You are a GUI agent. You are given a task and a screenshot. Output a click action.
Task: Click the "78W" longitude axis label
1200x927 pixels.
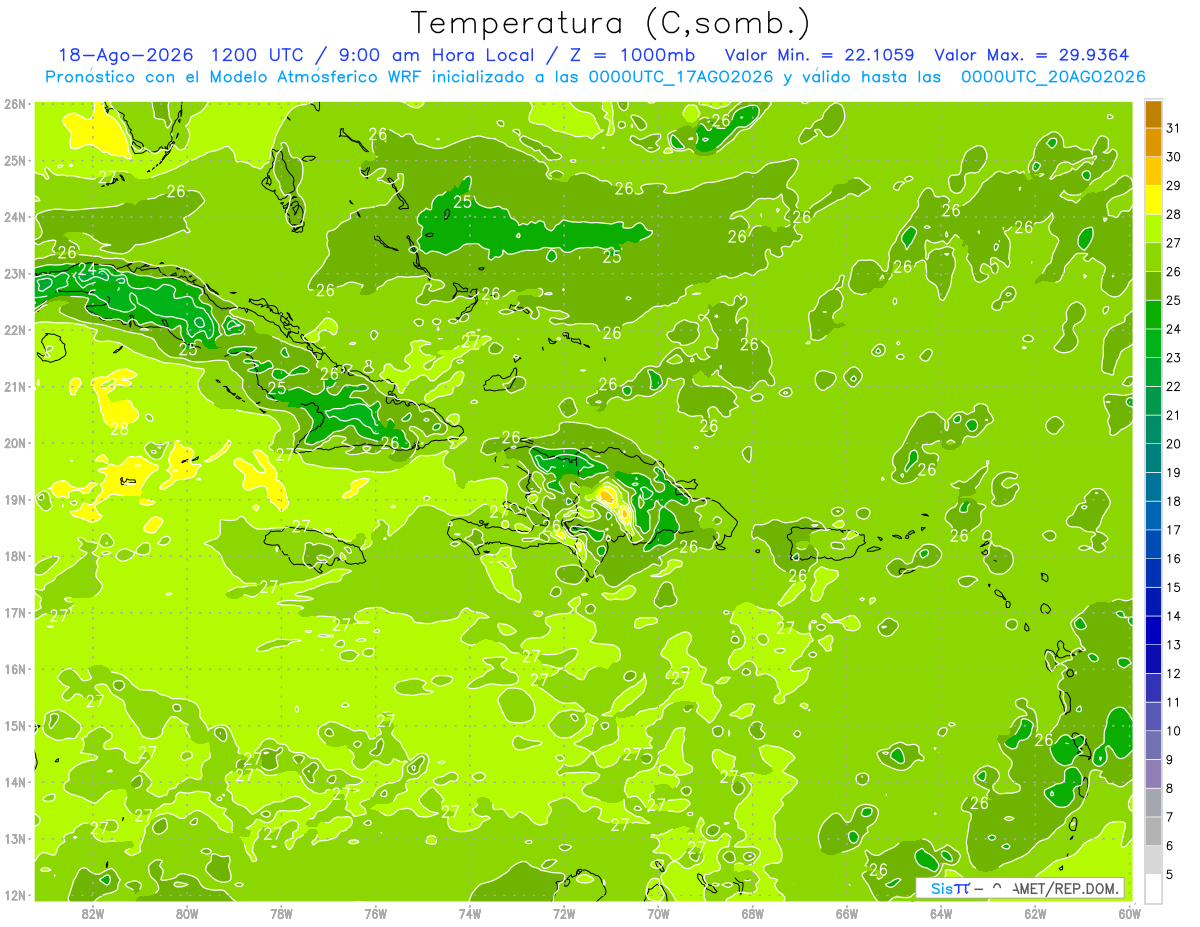point(281,912)
